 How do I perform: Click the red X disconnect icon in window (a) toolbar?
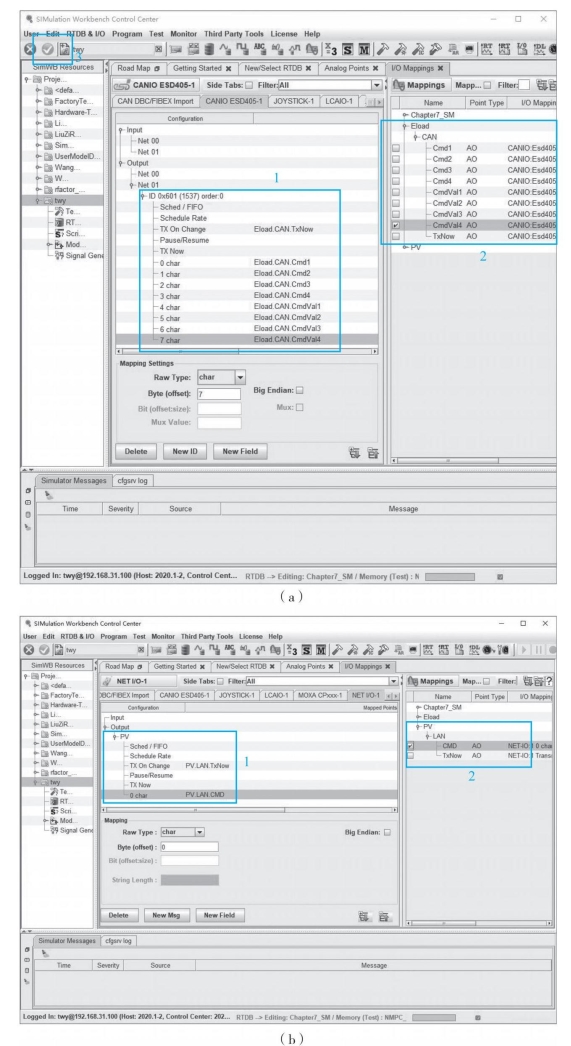coord(30,49)
